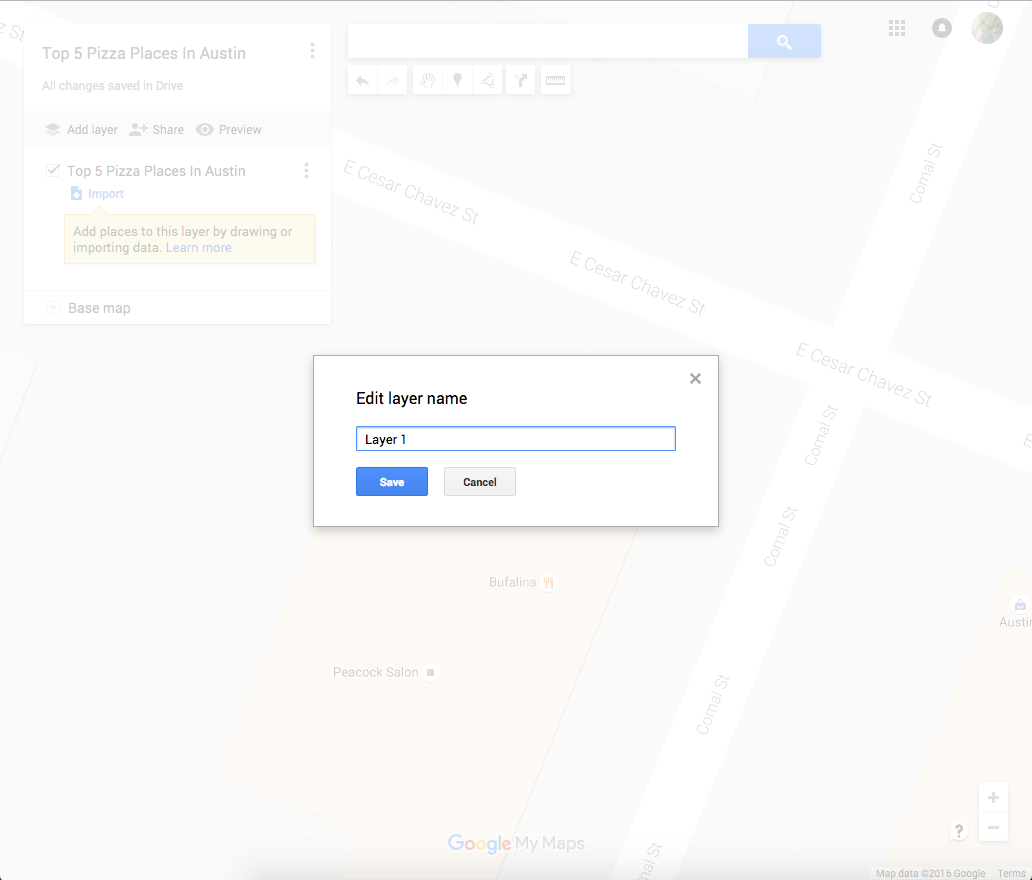Viewport: 1032px width, 880px height.
Task: Zoom out with the minus button
Action: coord(993,827)
